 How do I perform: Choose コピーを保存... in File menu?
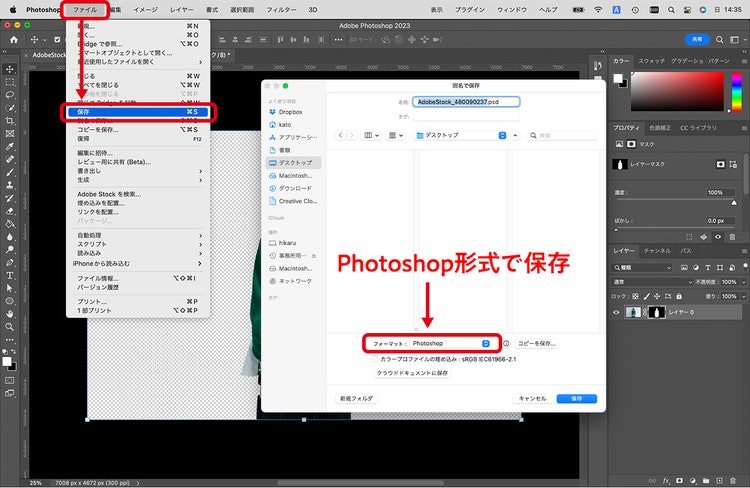pyautogui.click(x=139, y=130)
